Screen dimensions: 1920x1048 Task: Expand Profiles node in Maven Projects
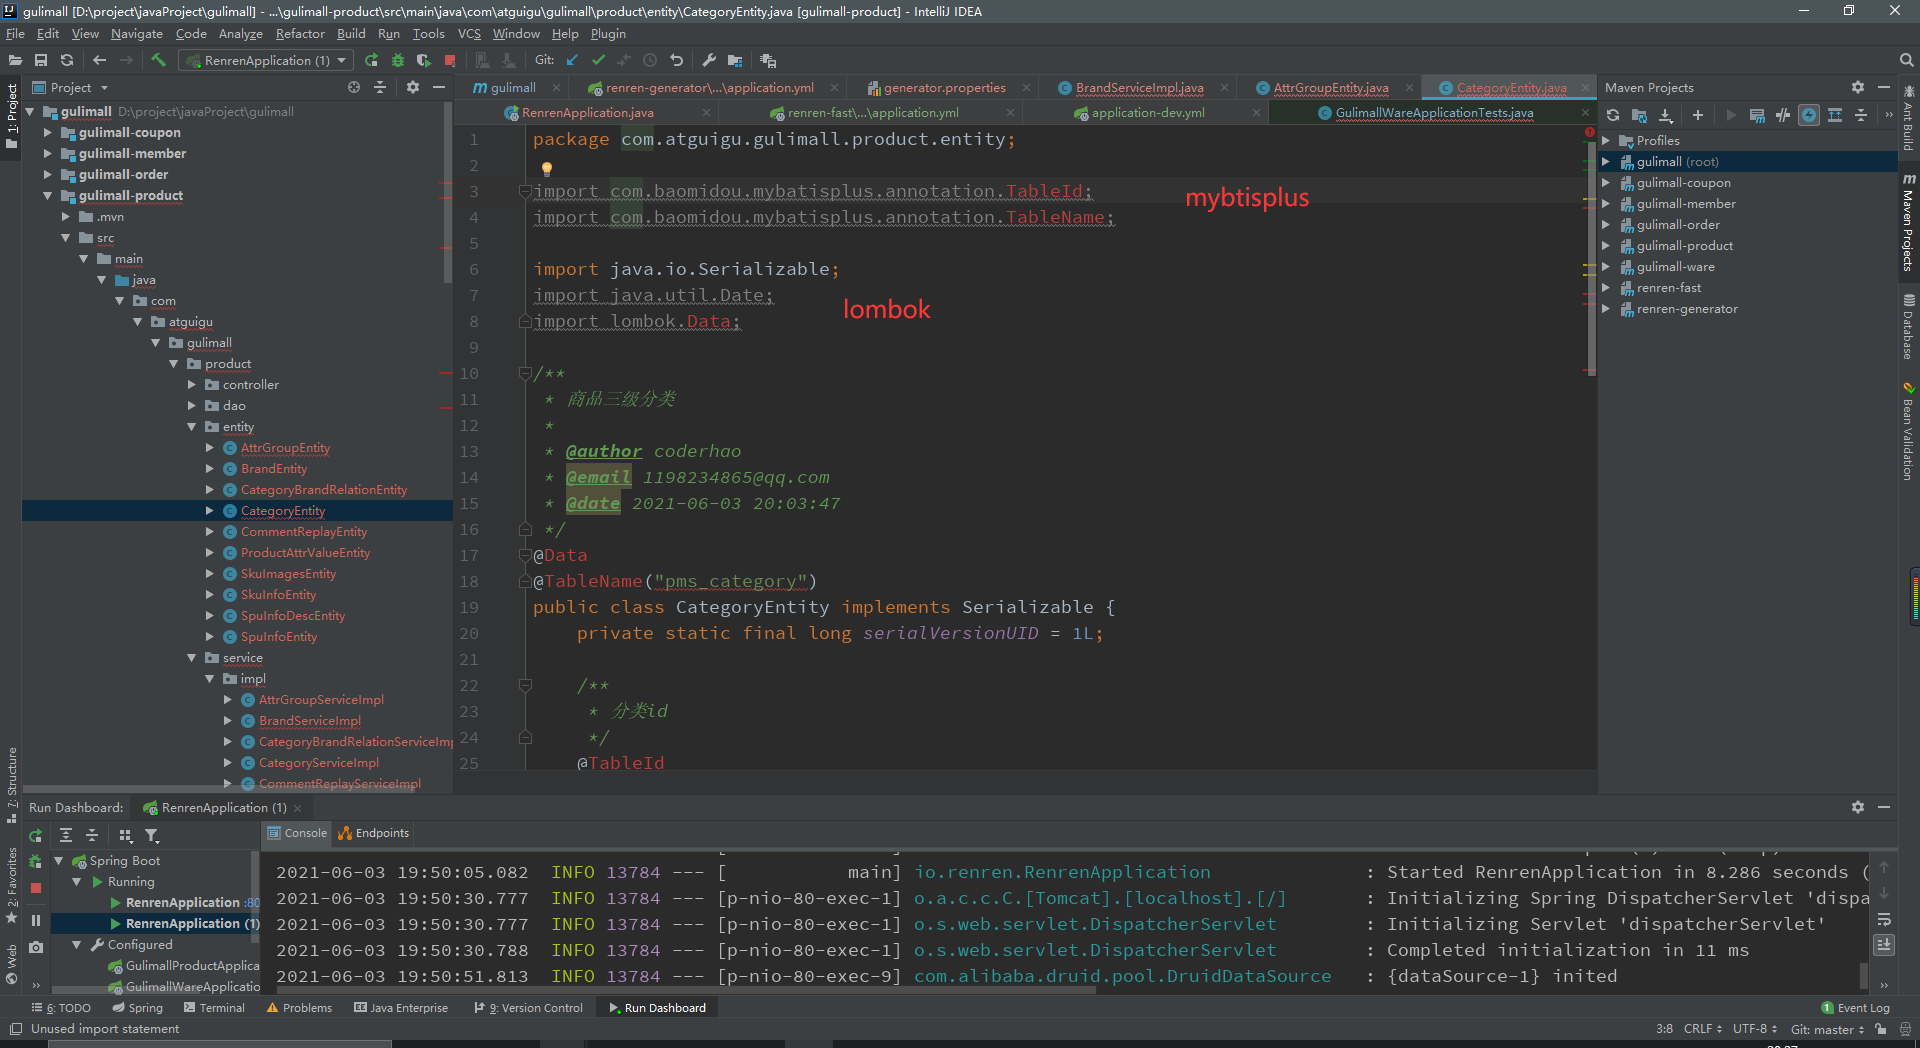click(1606, 140)
